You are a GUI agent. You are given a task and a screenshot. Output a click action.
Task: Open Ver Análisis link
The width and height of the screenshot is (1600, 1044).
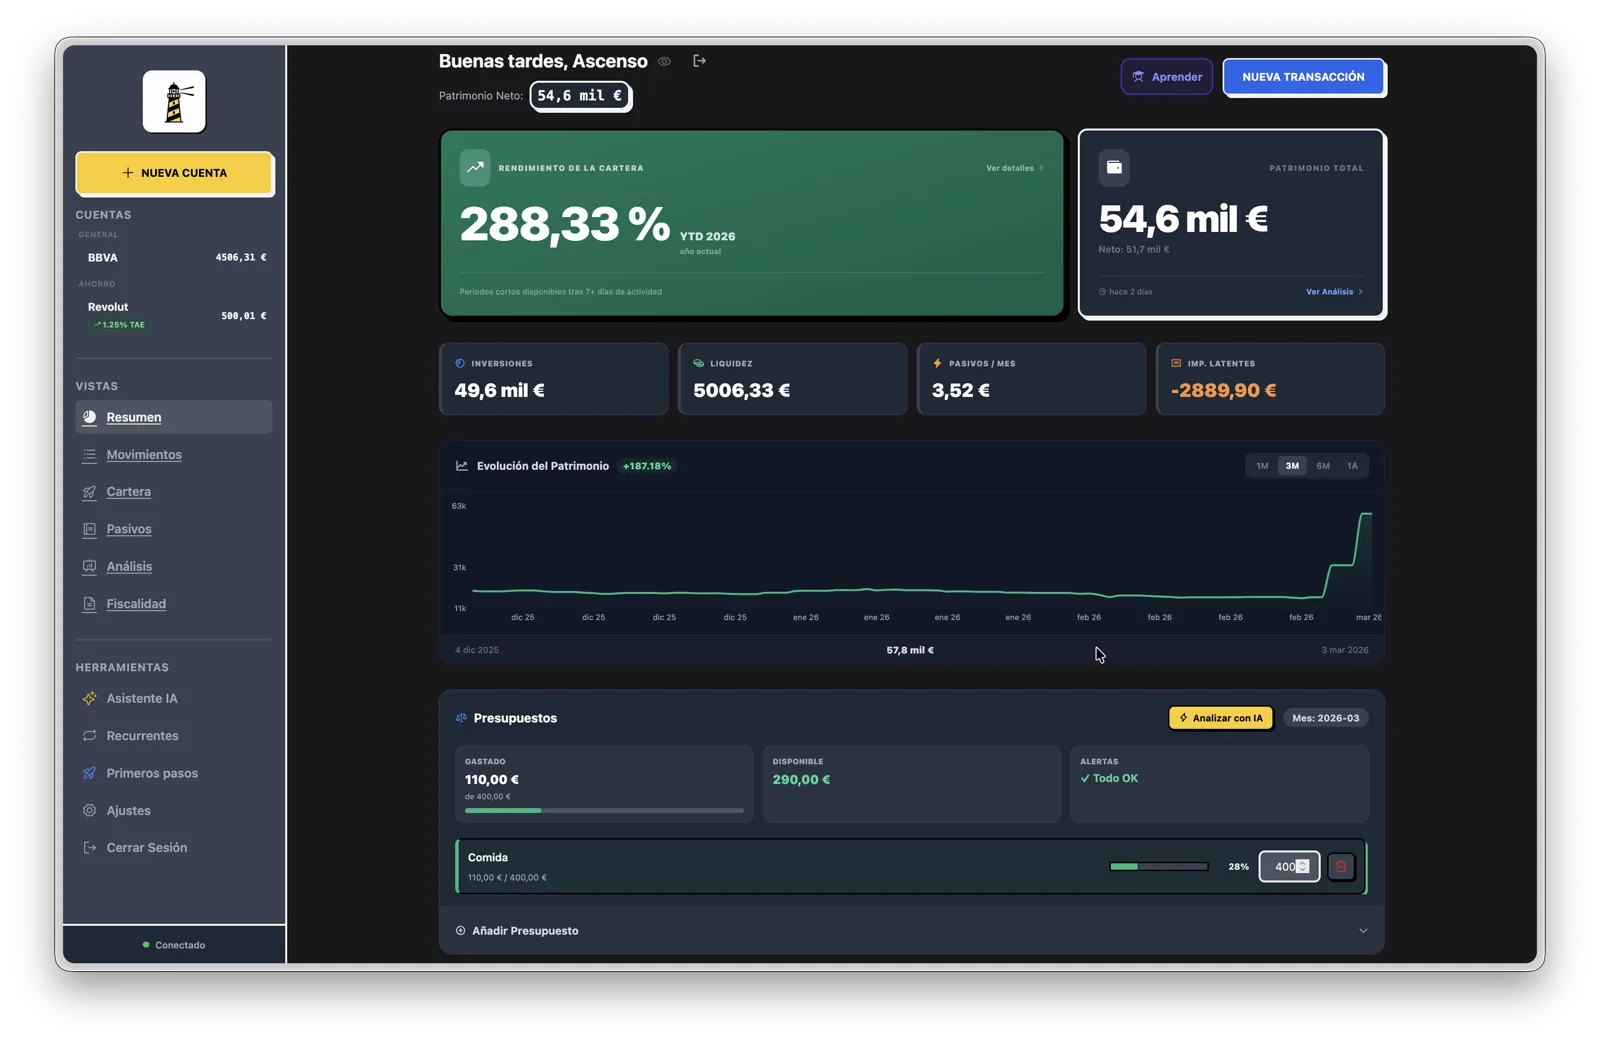click(1334, 292)
